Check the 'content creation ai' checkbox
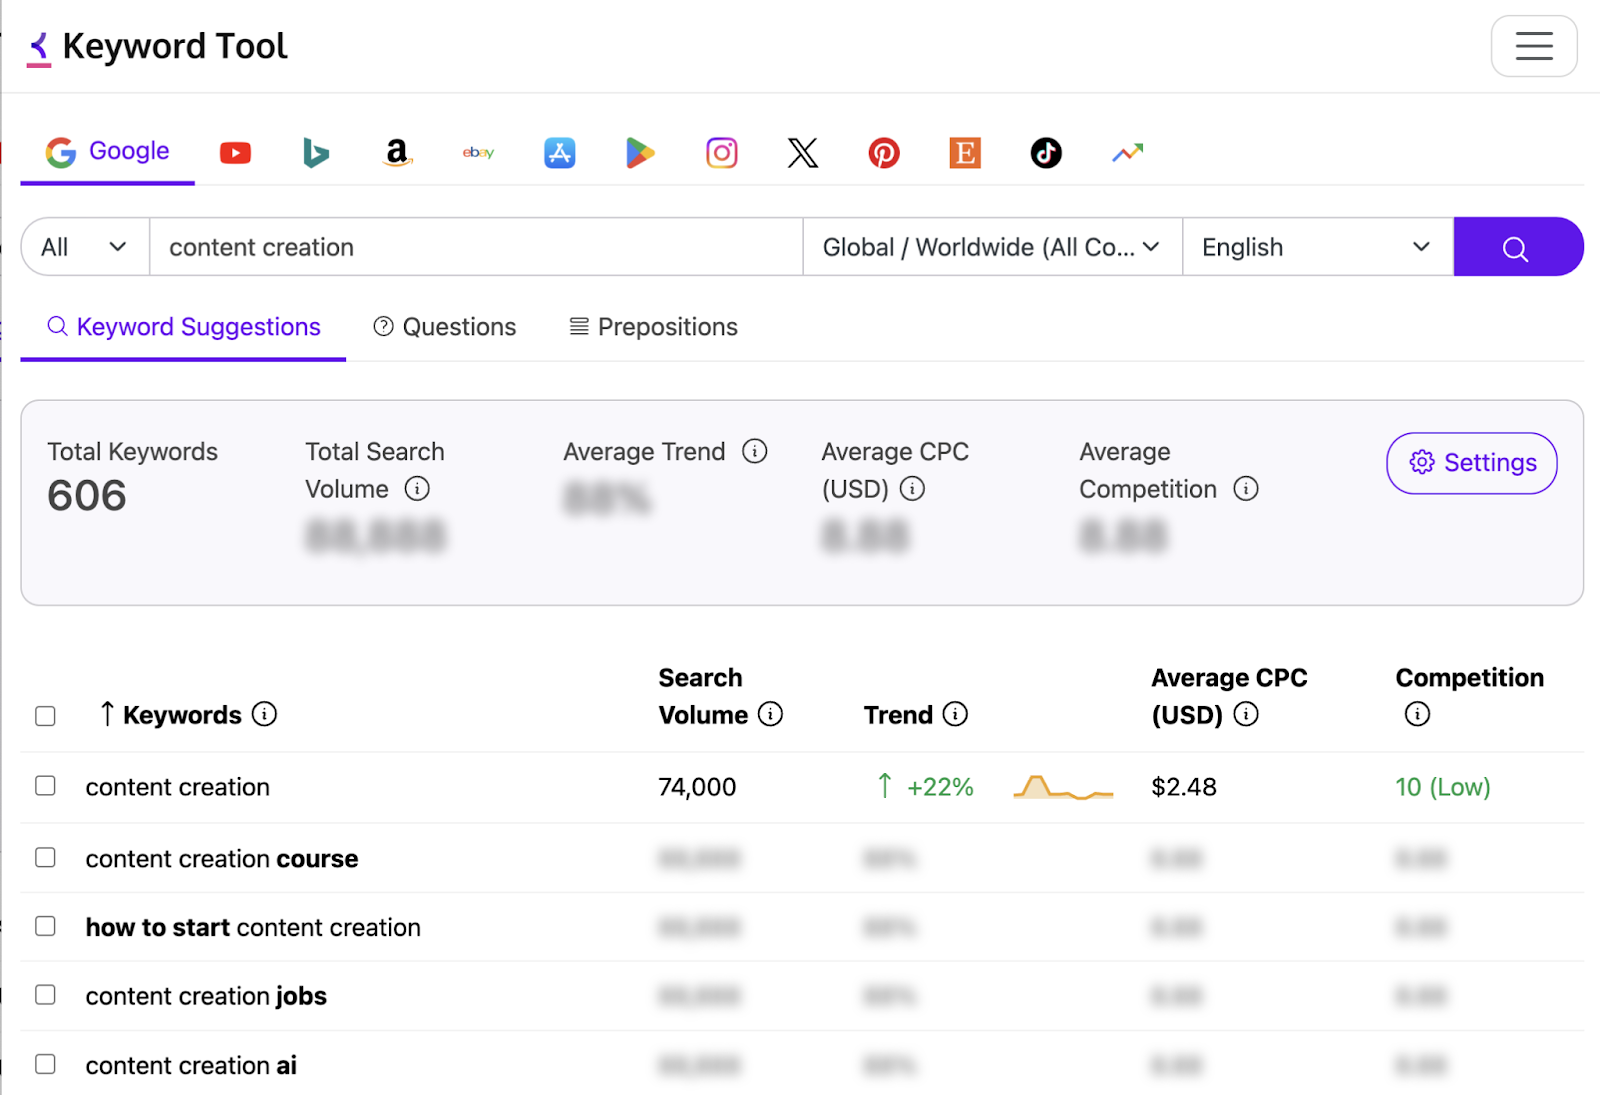 point(45,1064)
